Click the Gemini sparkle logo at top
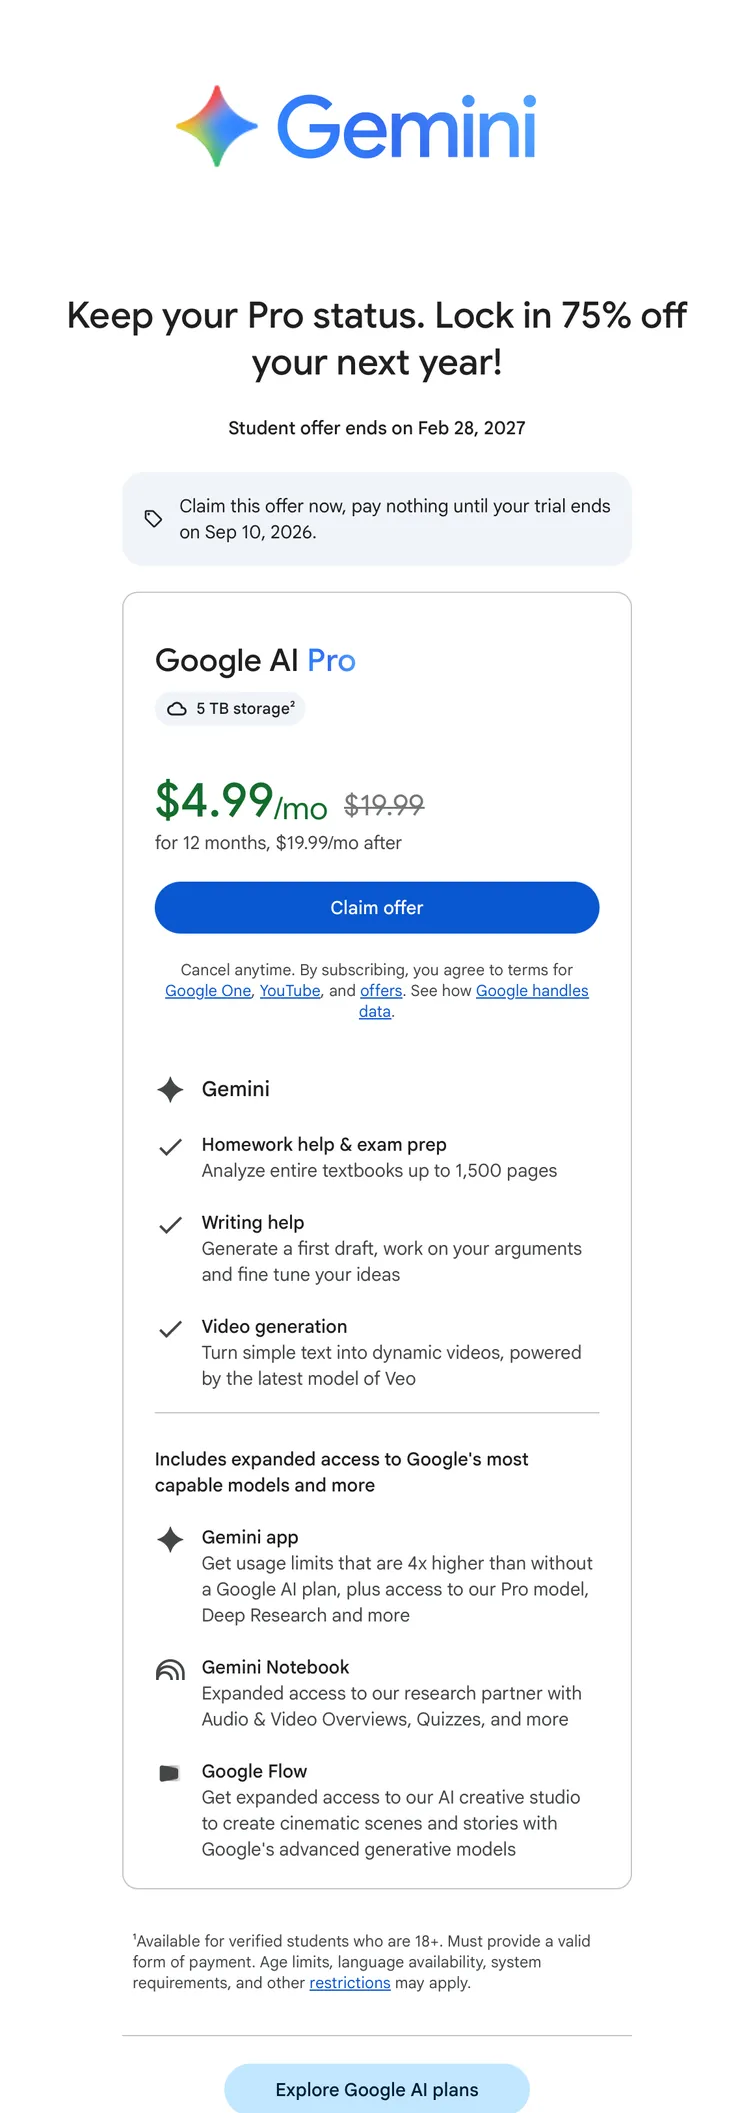 [217, 126]
